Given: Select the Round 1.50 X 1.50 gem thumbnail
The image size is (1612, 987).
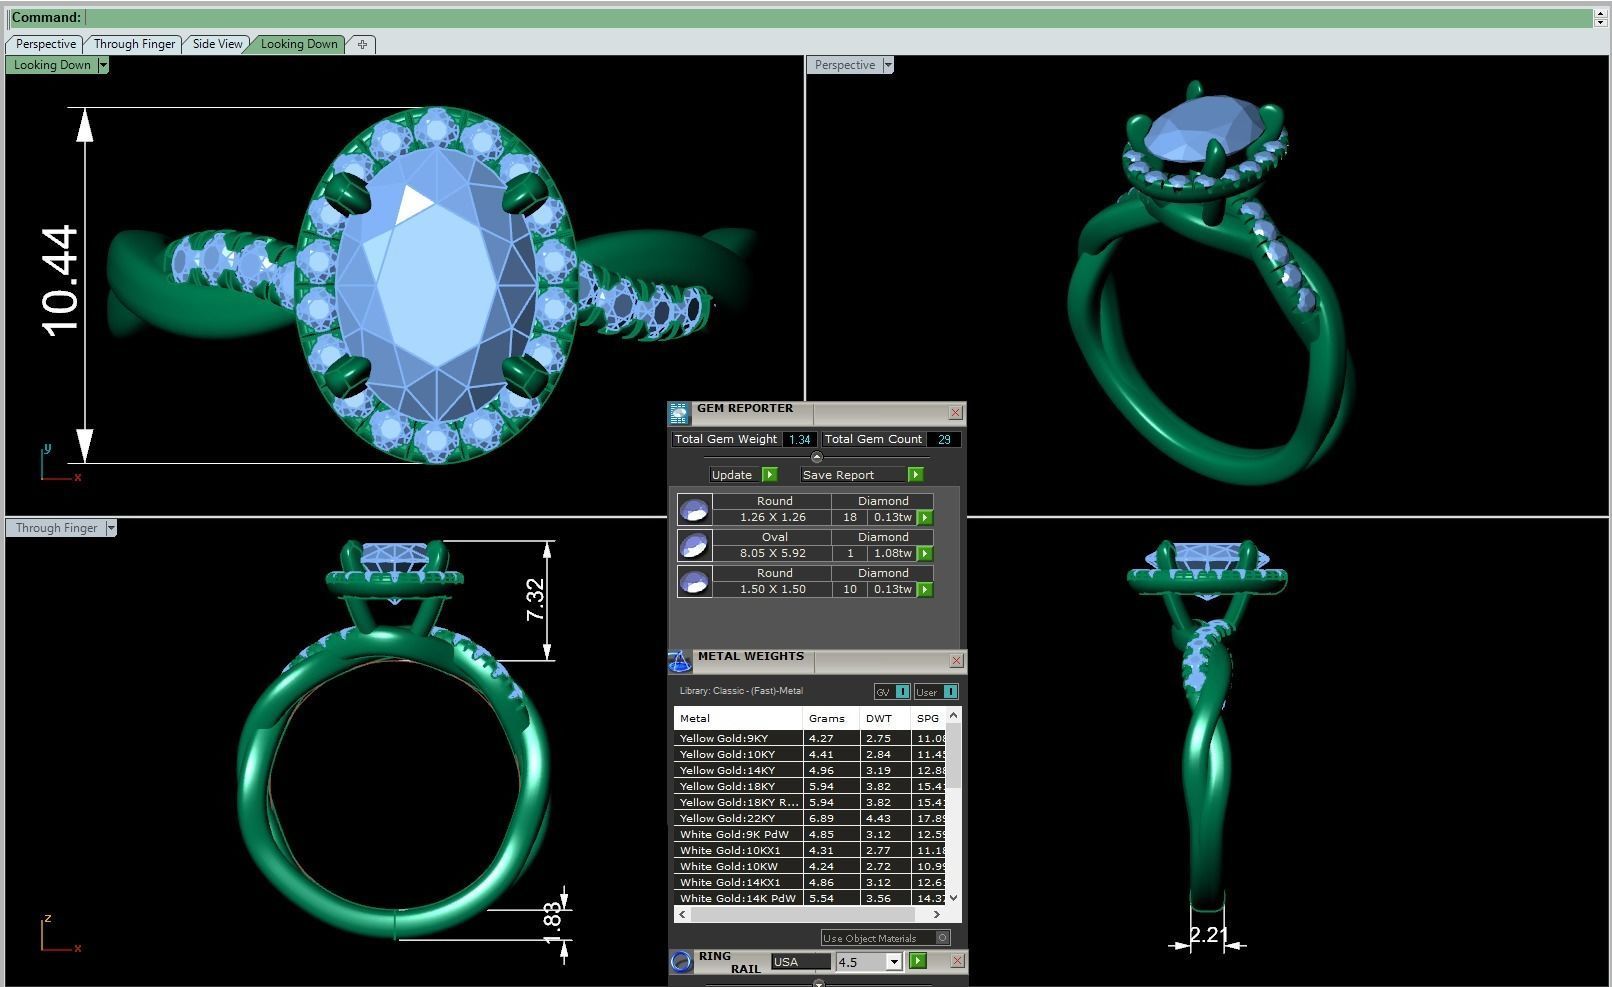Looking at the screenshot, I should click(x=694, y=581).
